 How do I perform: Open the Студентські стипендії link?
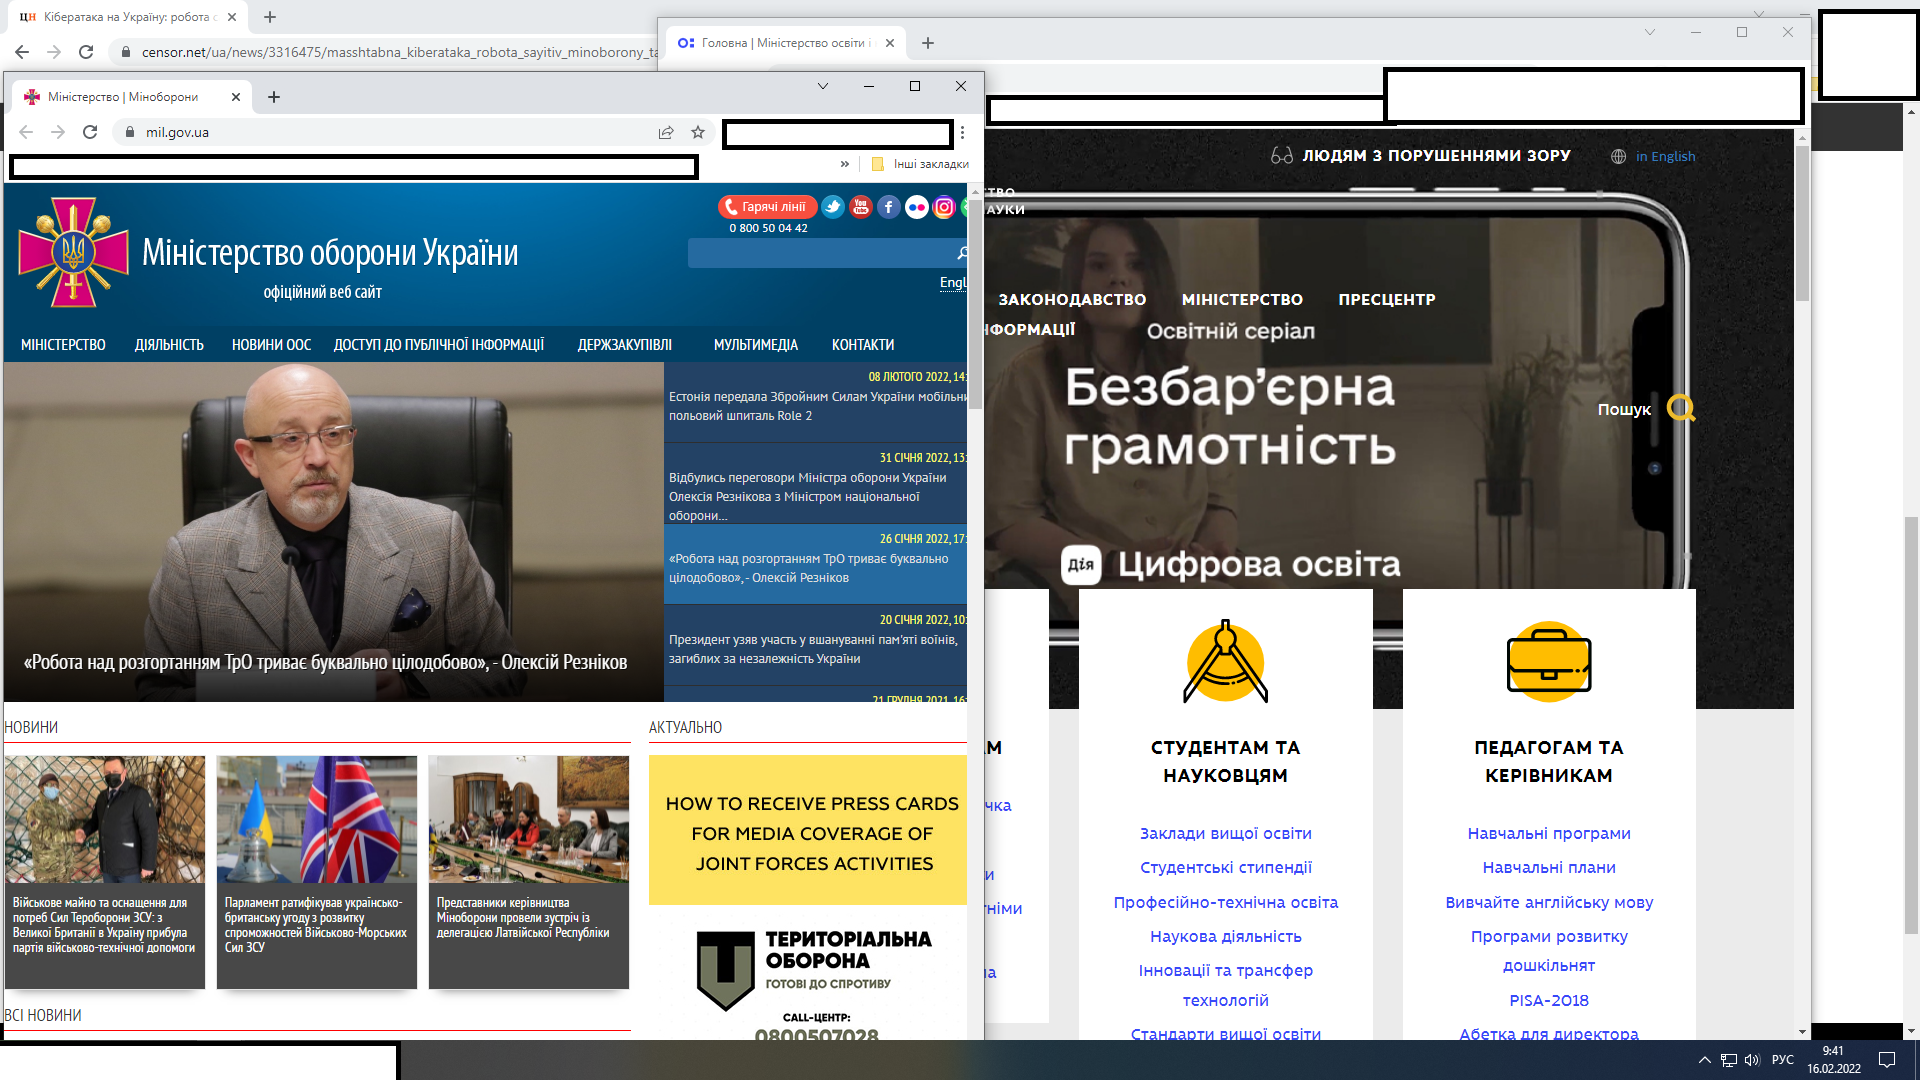1226,868
